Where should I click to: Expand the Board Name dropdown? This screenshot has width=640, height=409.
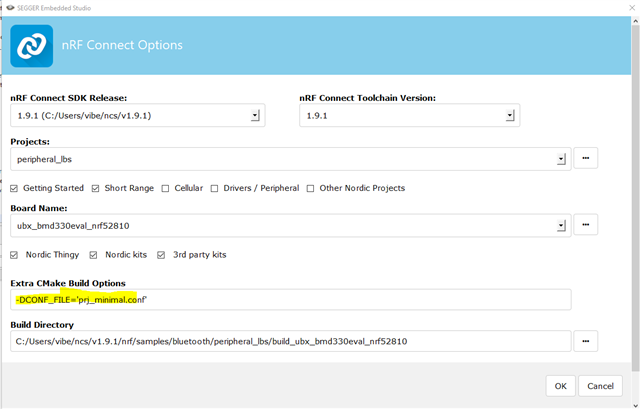[561, 226]
